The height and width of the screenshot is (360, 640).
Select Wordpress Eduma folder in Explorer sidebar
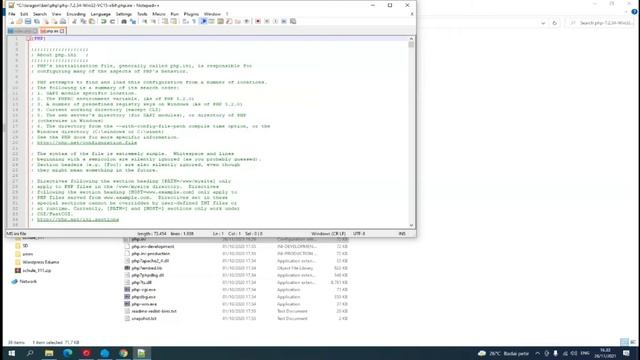pyautogui.click(x=41, y=262)
